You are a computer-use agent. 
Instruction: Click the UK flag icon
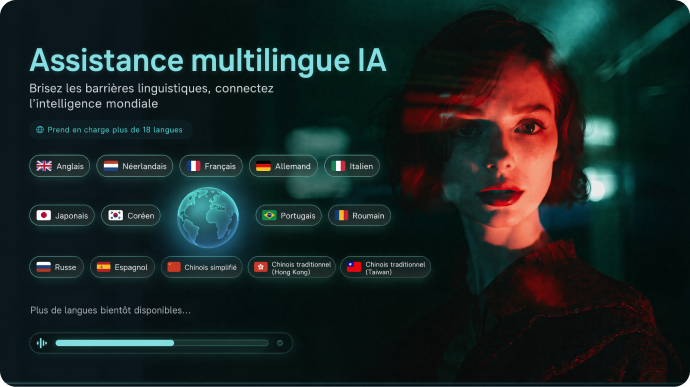[x=44, y=166]
